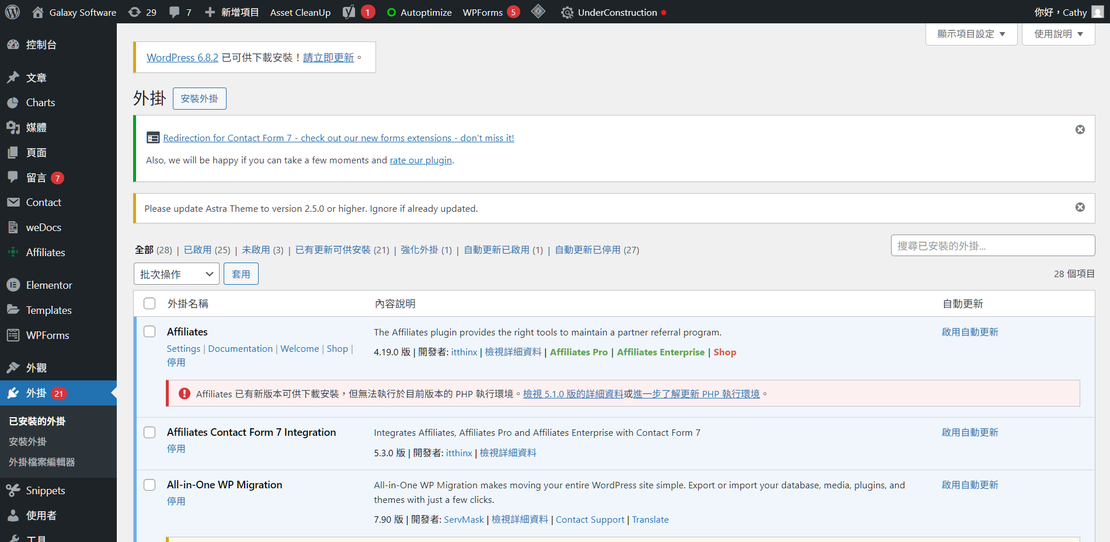Click the WordPress logo in admin bar
The height and width of the screenshot is (542, 1110).
coord(13,13)
